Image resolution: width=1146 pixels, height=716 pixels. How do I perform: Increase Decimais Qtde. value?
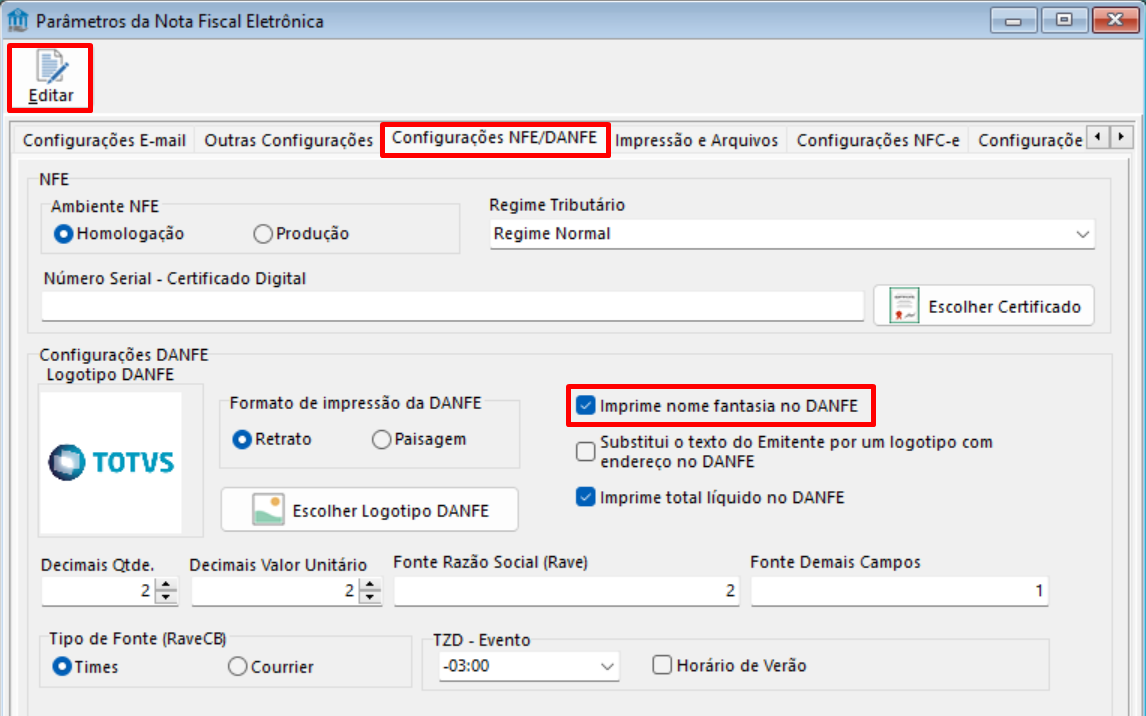(167, 584)
